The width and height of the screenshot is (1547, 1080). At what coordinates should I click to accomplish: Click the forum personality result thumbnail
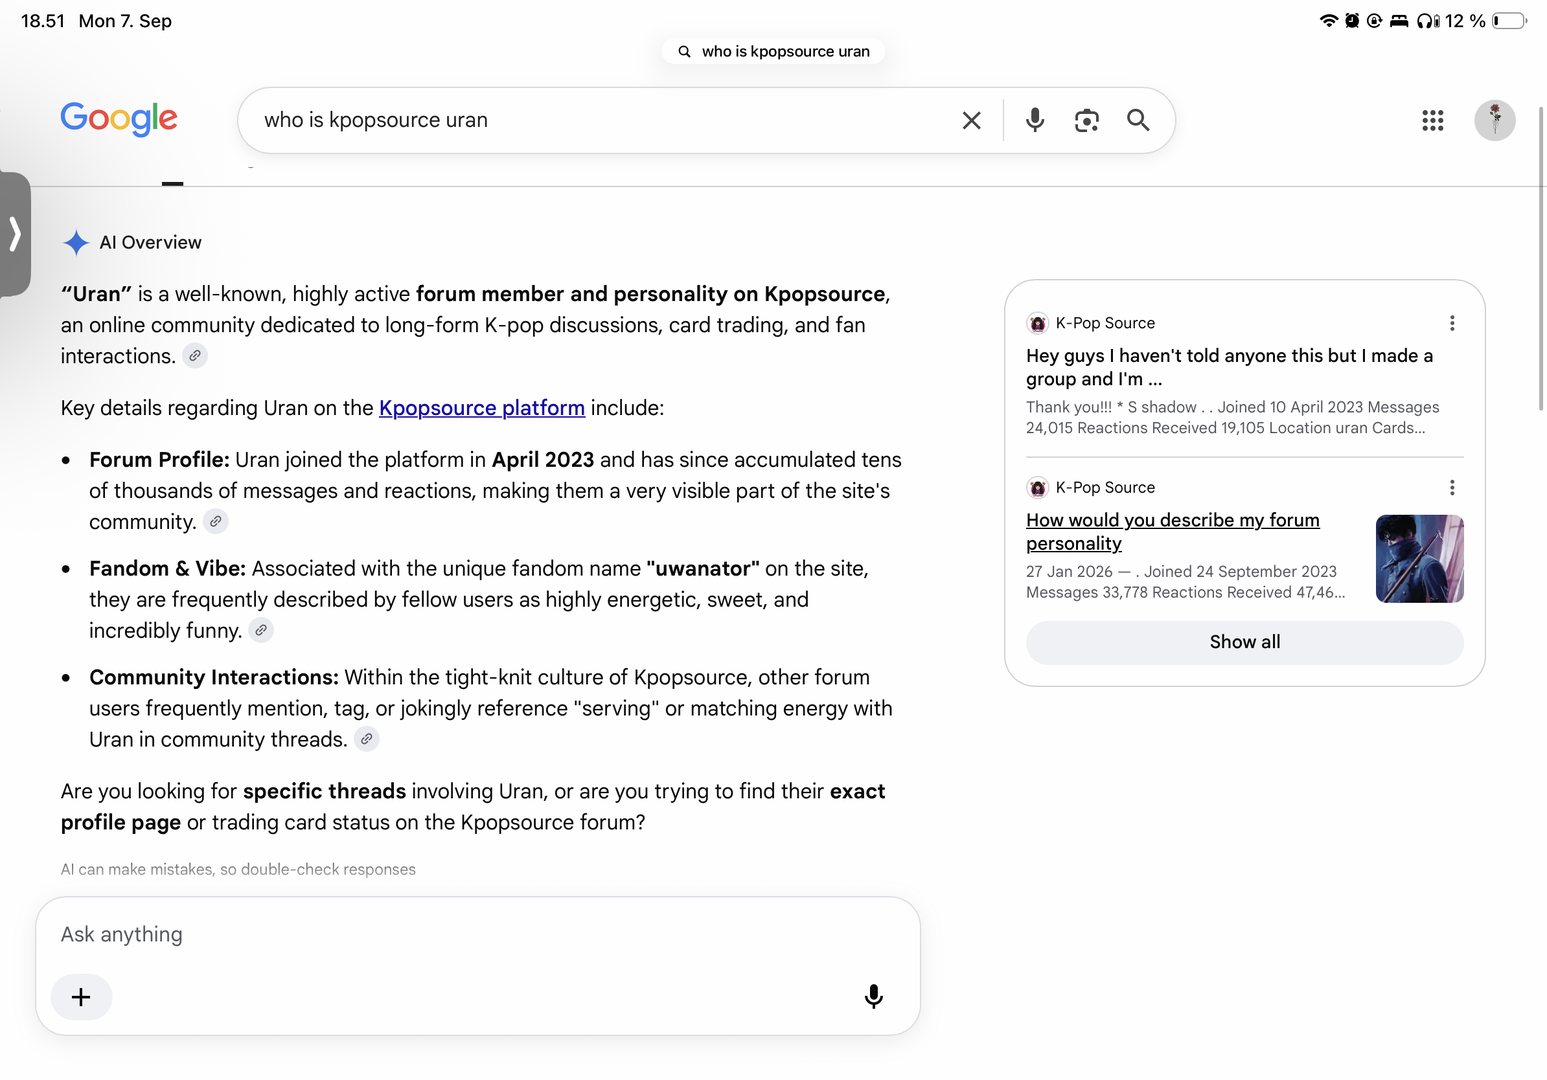[1420, 559]
